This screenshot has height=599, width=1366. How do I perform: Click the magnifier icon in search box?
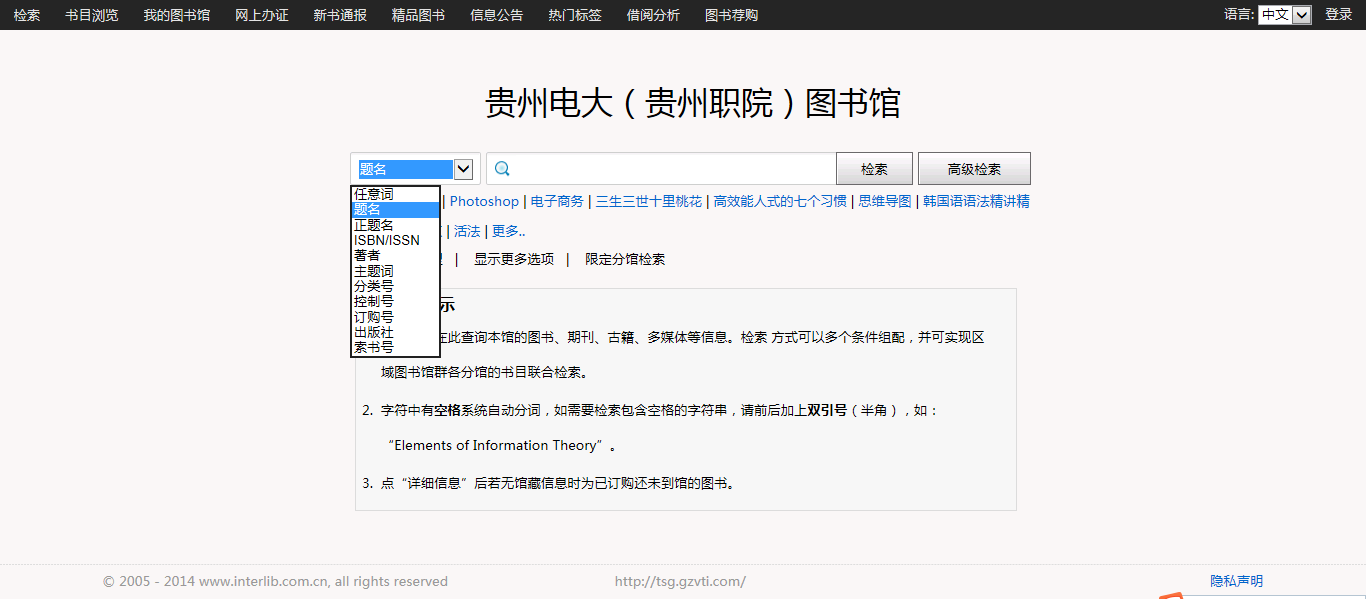point(503,169)
